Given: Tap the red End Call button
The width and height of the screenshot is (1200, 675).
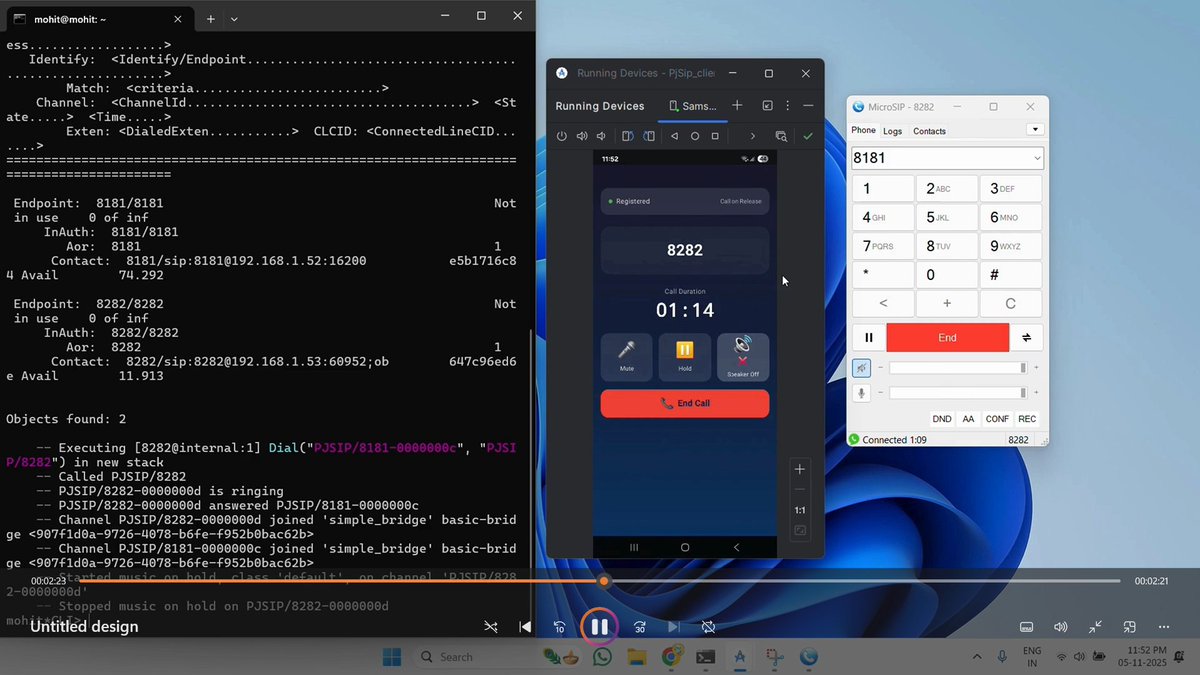Looking at the screenshot, I should 685,403.
